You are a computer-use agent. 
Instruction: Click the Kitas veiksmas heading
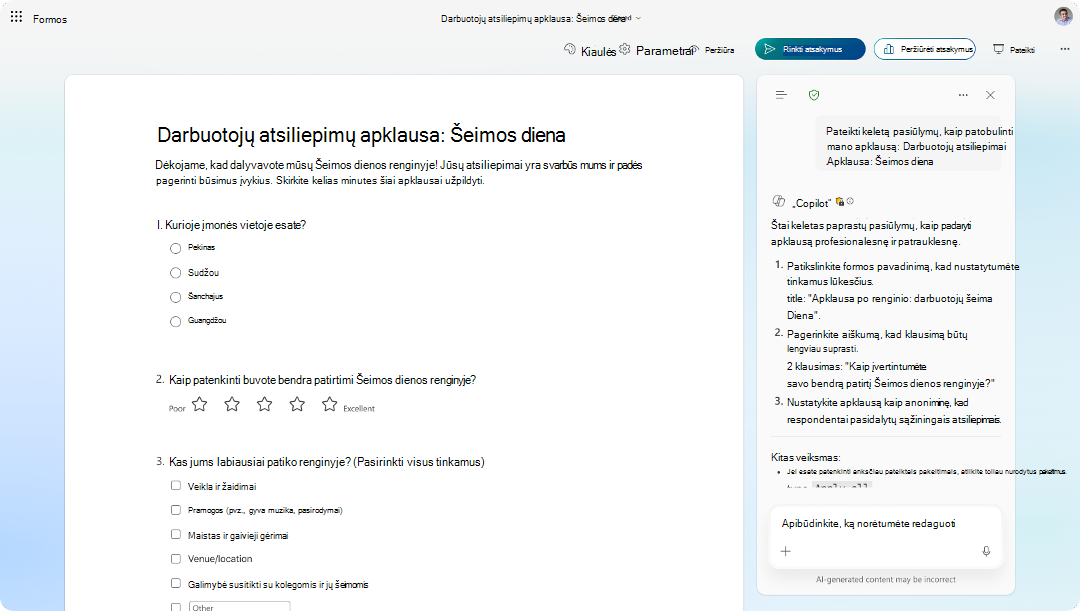click(805, 457)
